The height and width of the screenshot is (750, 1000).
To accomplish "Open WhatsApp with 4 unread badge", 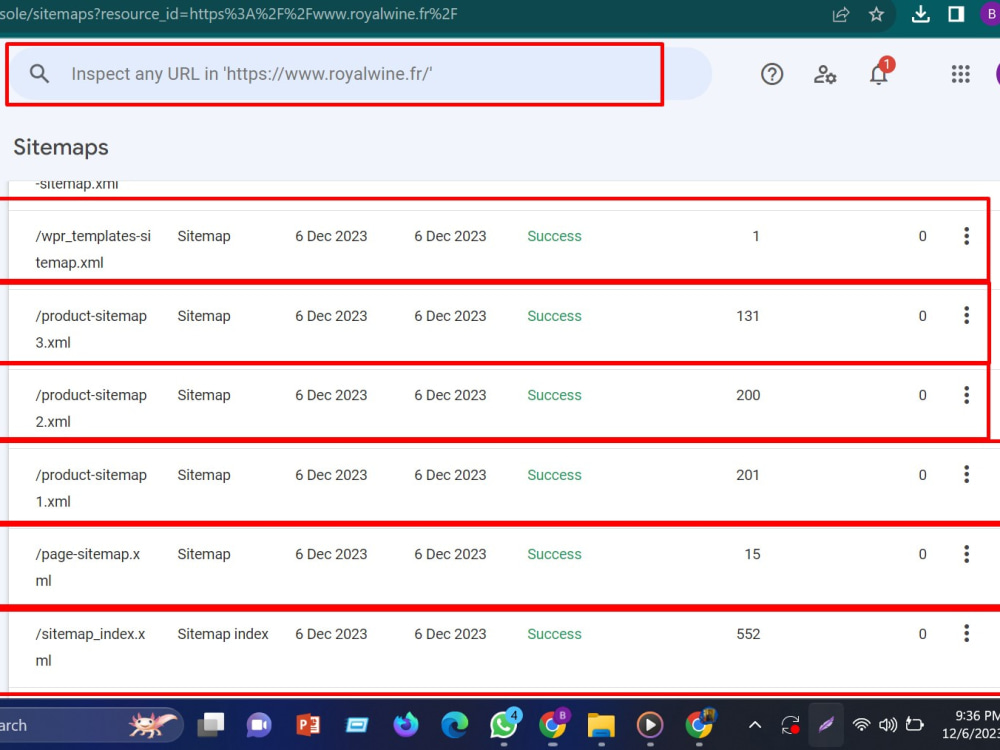I will point(504,724).
